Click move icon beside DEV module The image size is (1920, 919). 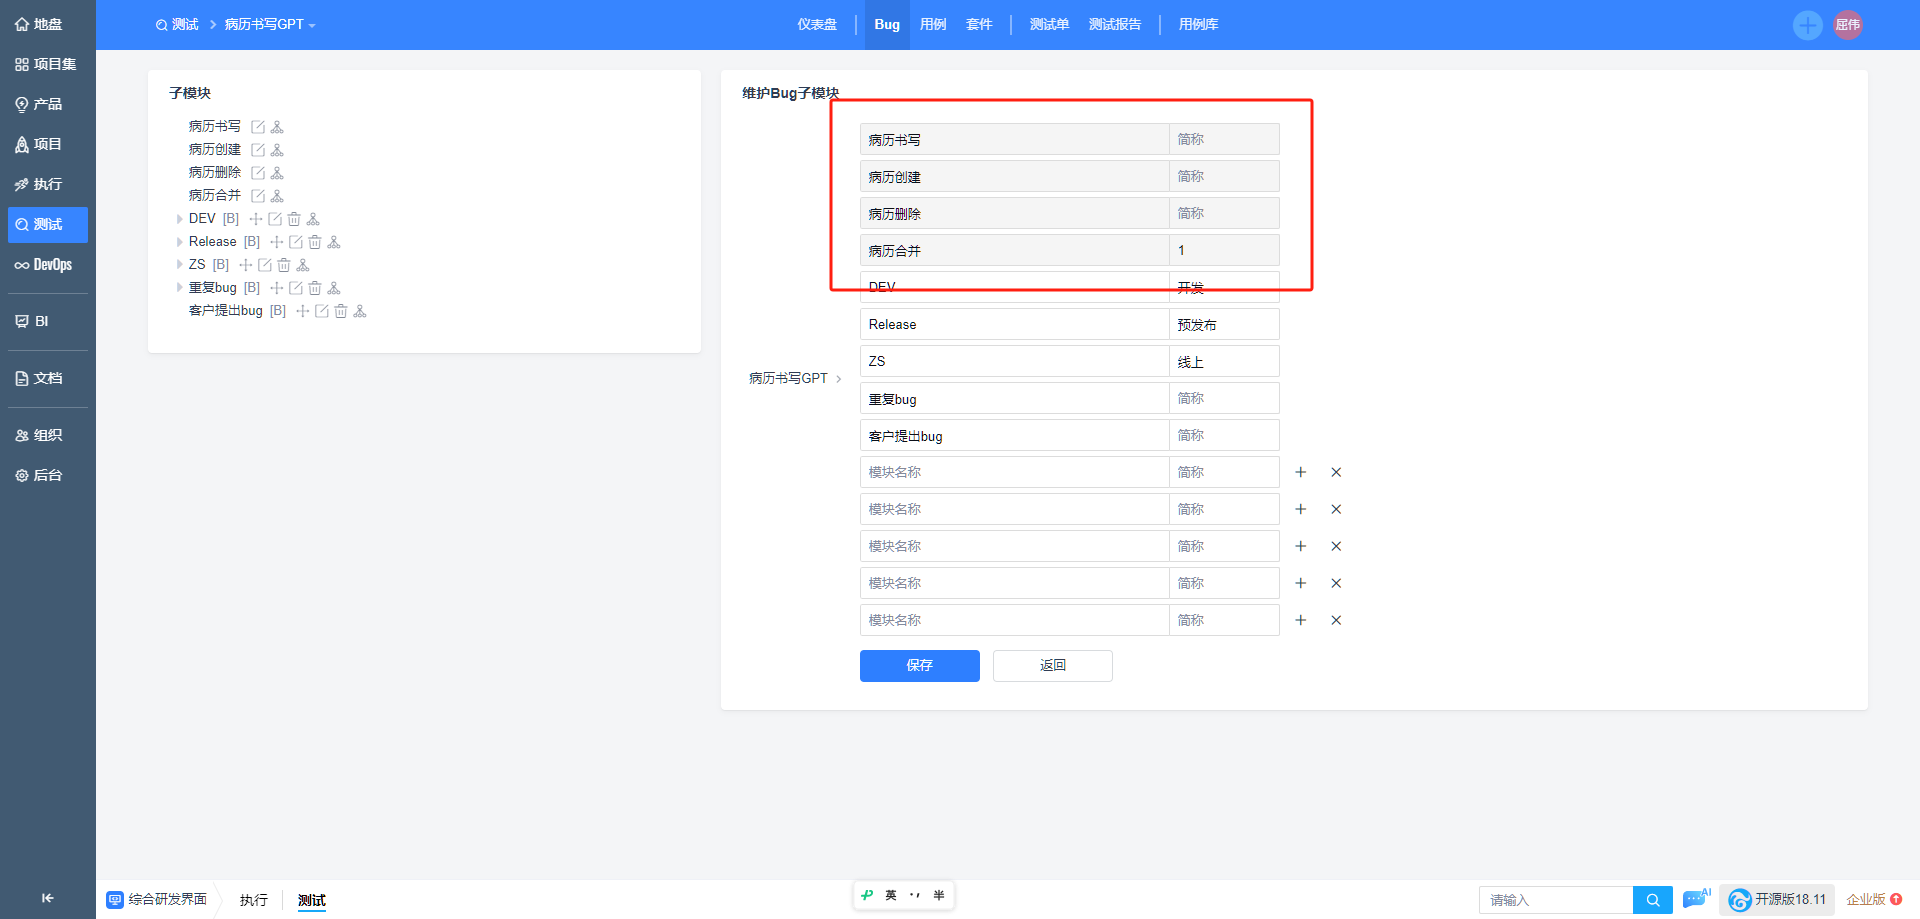pyautogui.click(x=256, y=219)
